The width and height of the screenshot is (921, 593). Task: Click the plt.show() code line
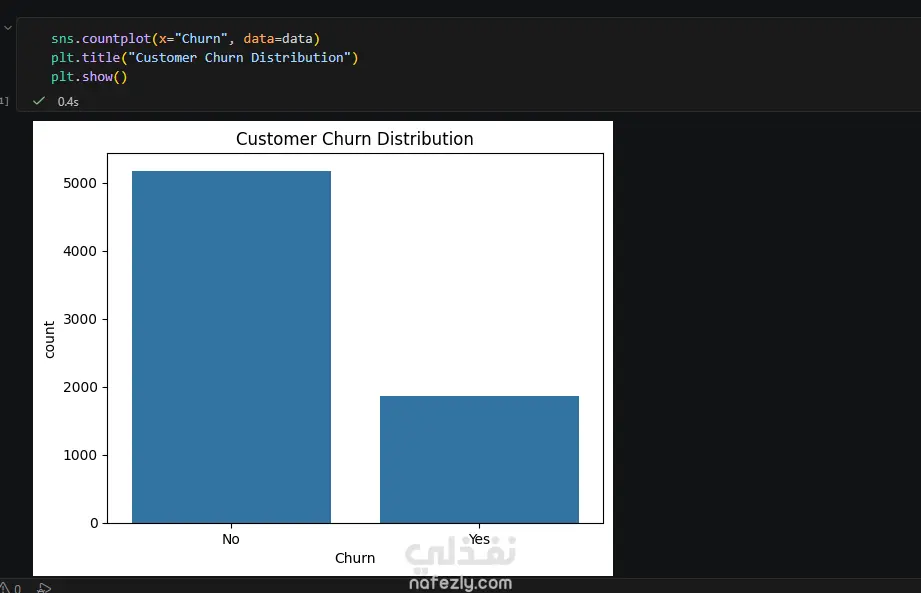pos(89,77)
